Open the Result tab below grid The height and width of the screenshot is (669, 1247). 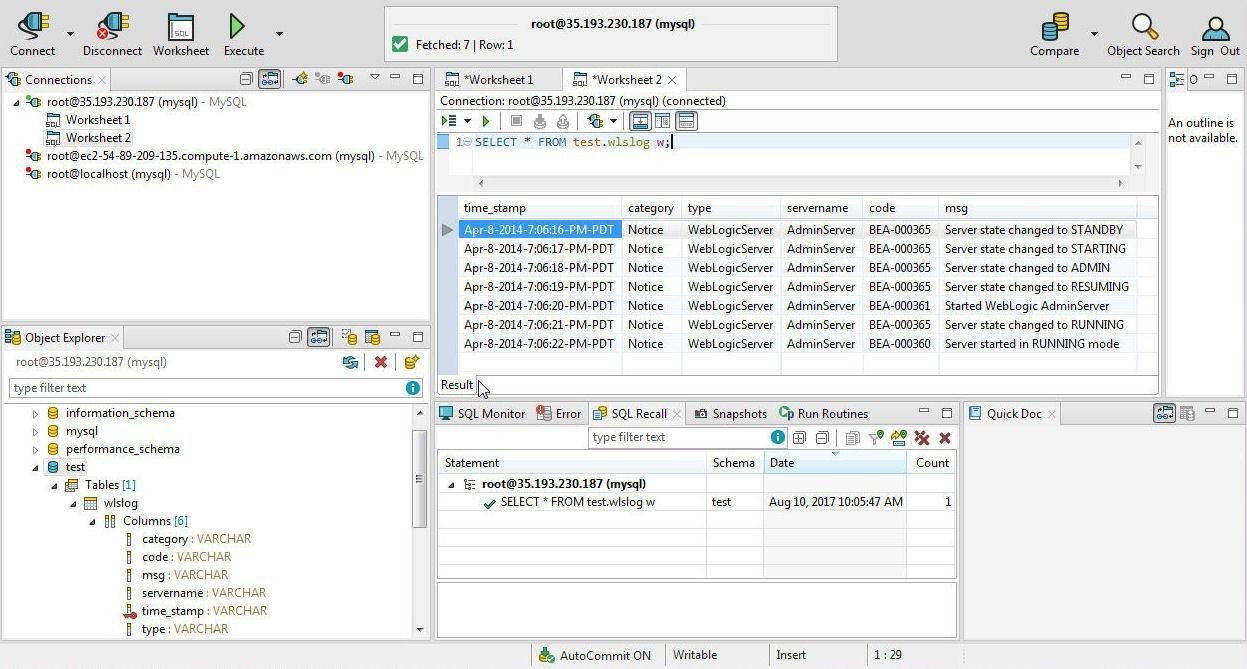(457, 385)
